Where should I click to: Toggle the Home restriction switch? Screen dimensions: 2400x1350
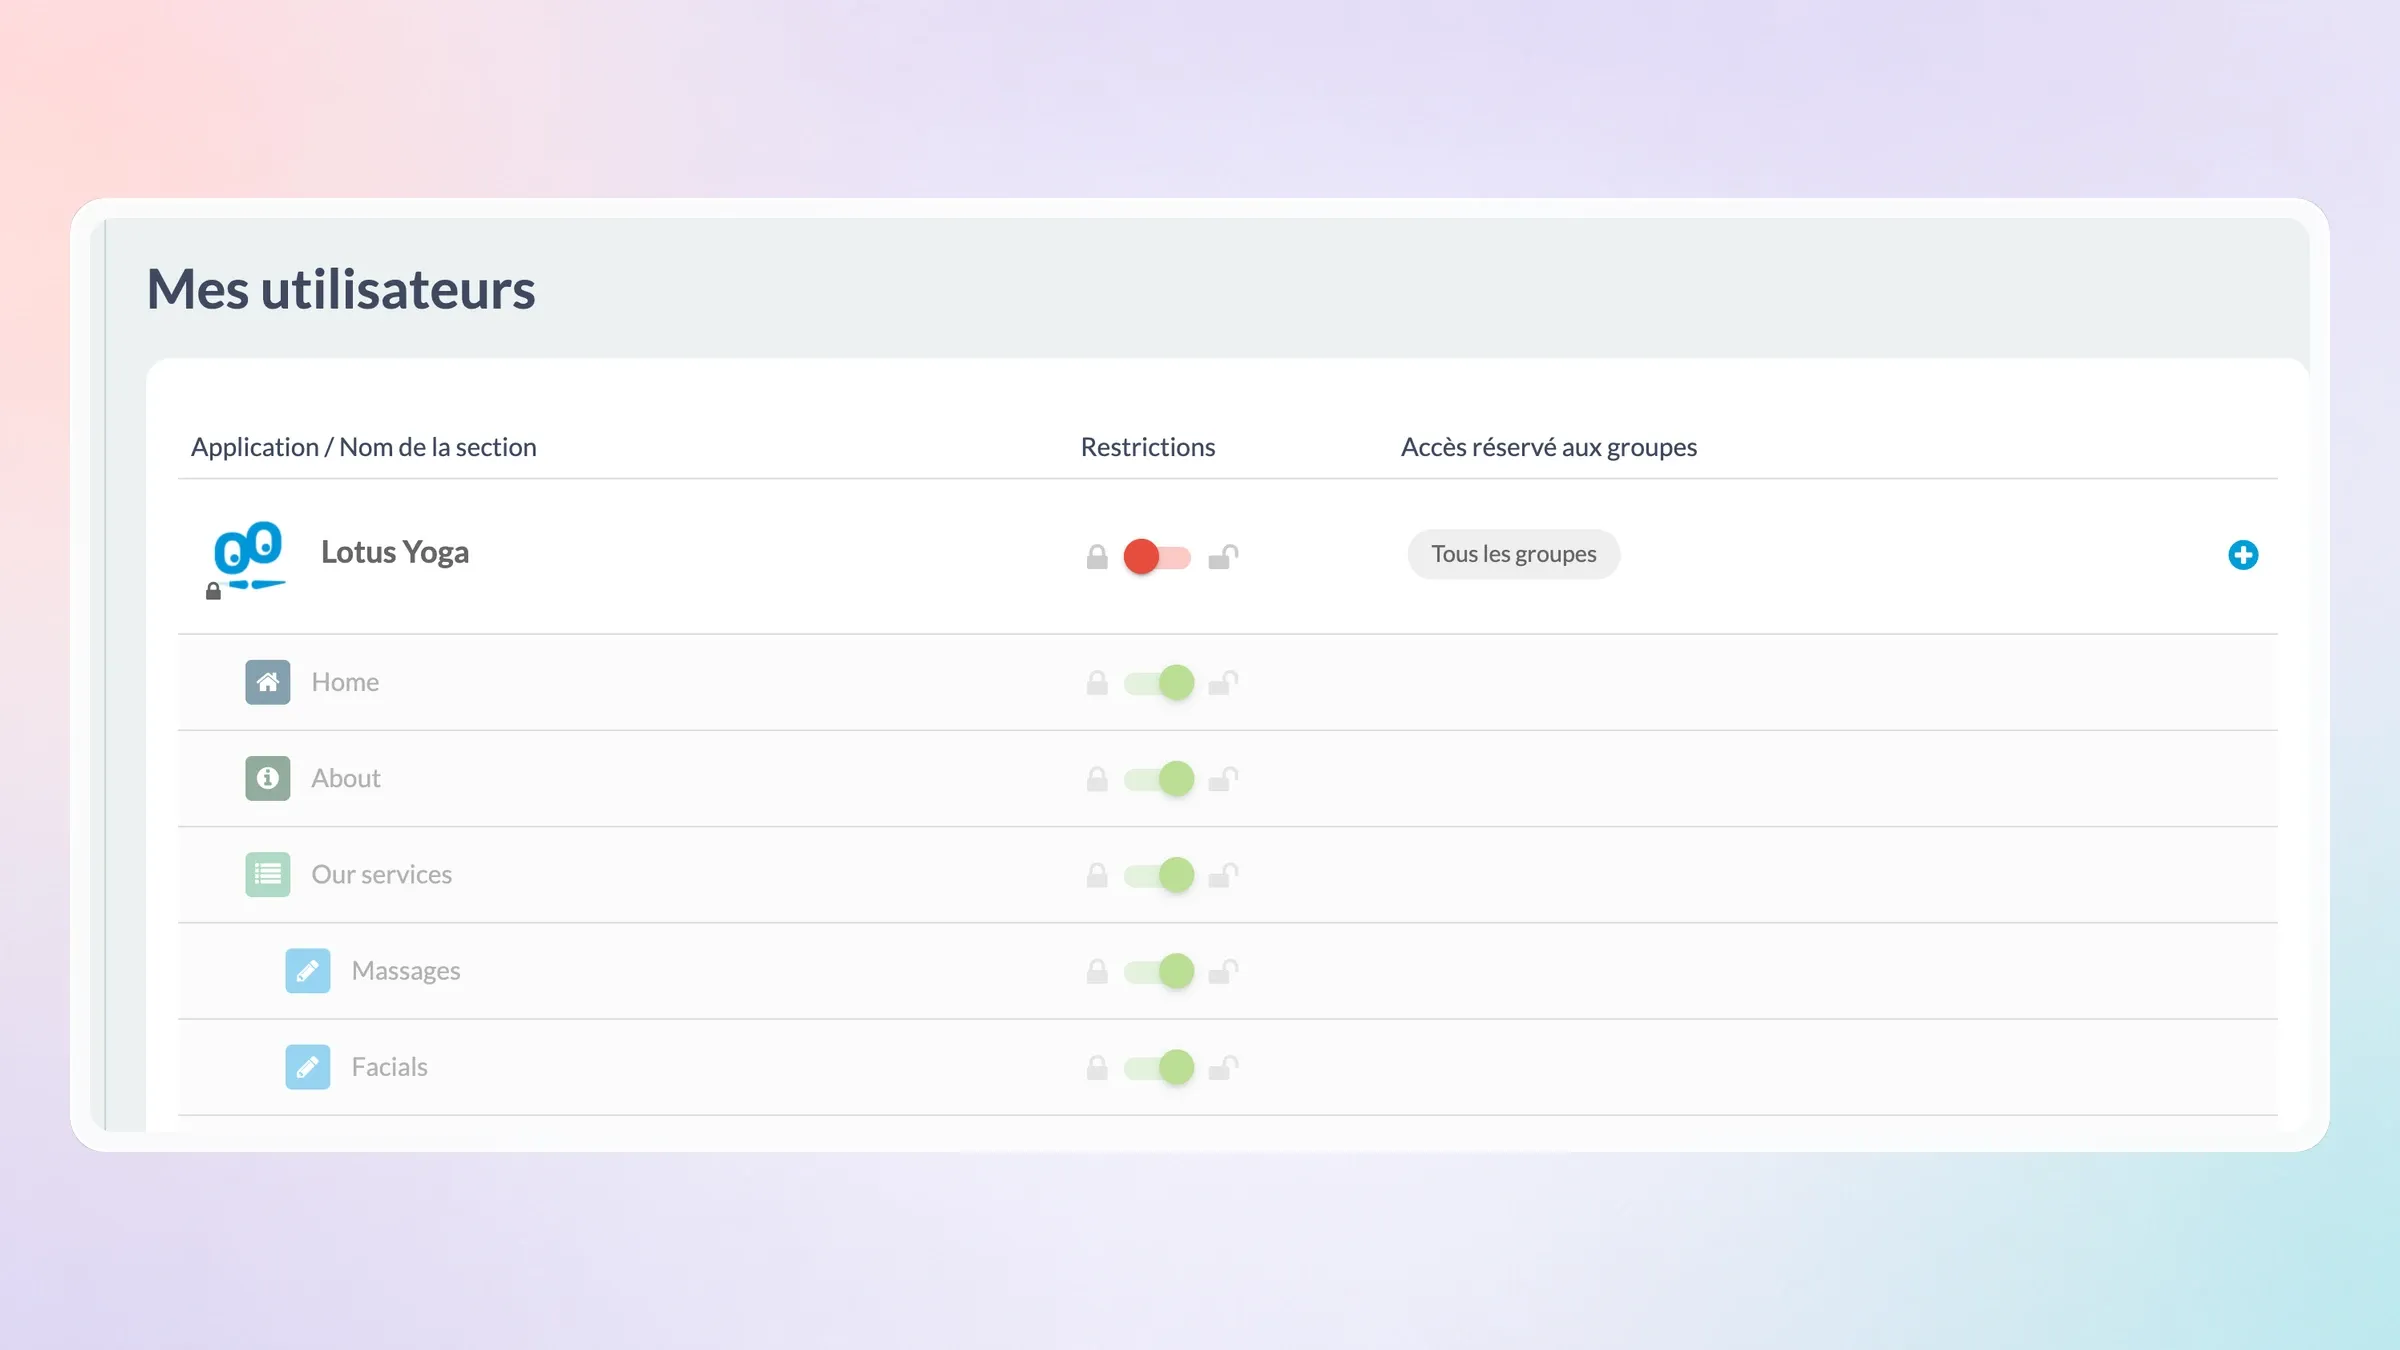(x=1159, y=683)
